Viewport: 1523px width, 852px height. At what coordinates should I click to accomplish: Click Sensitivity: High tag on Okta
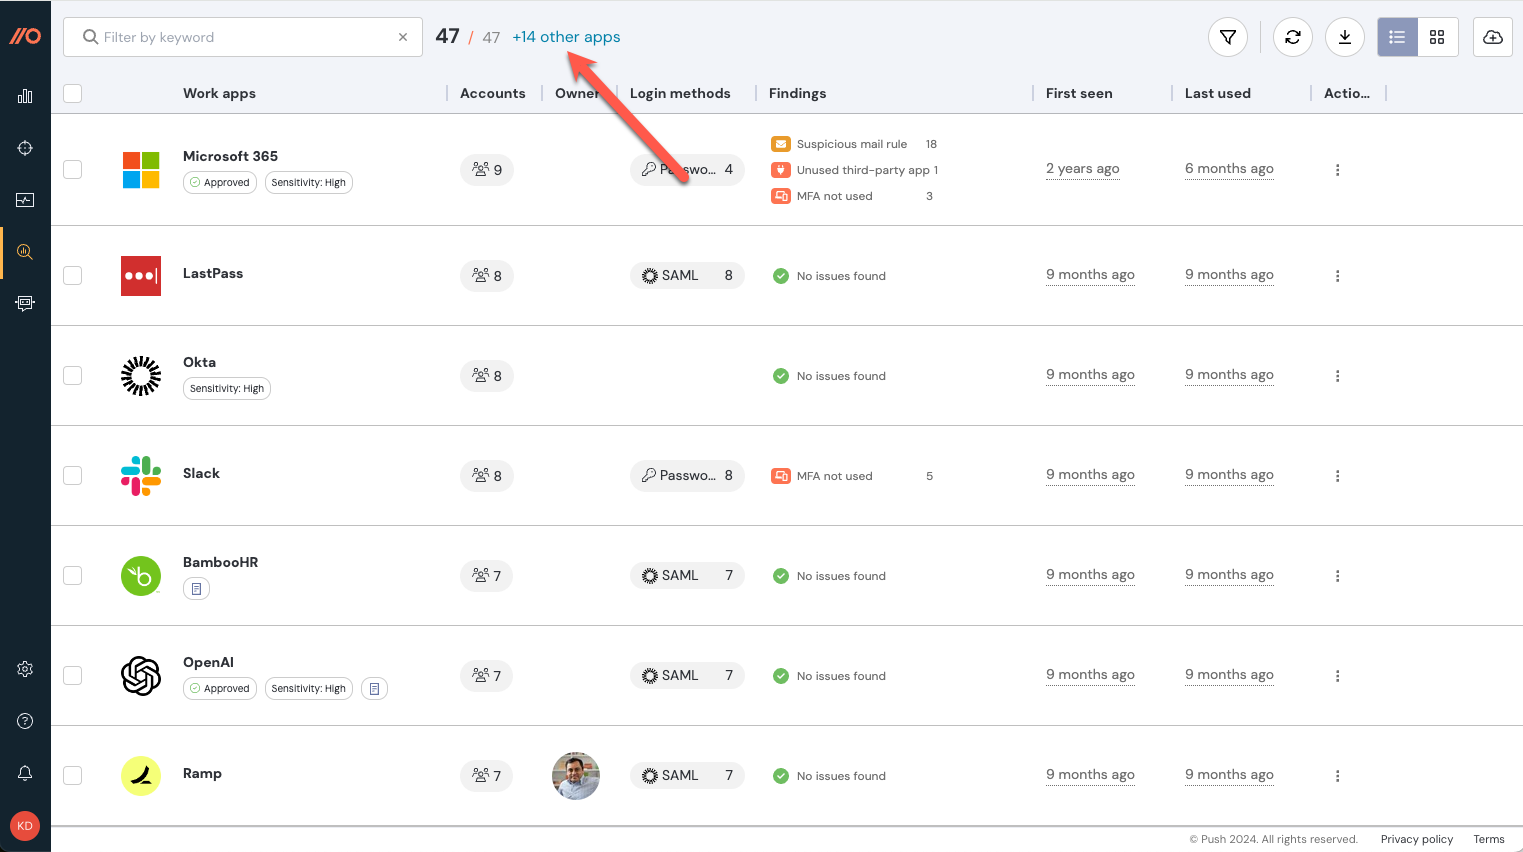pos(227,389)
